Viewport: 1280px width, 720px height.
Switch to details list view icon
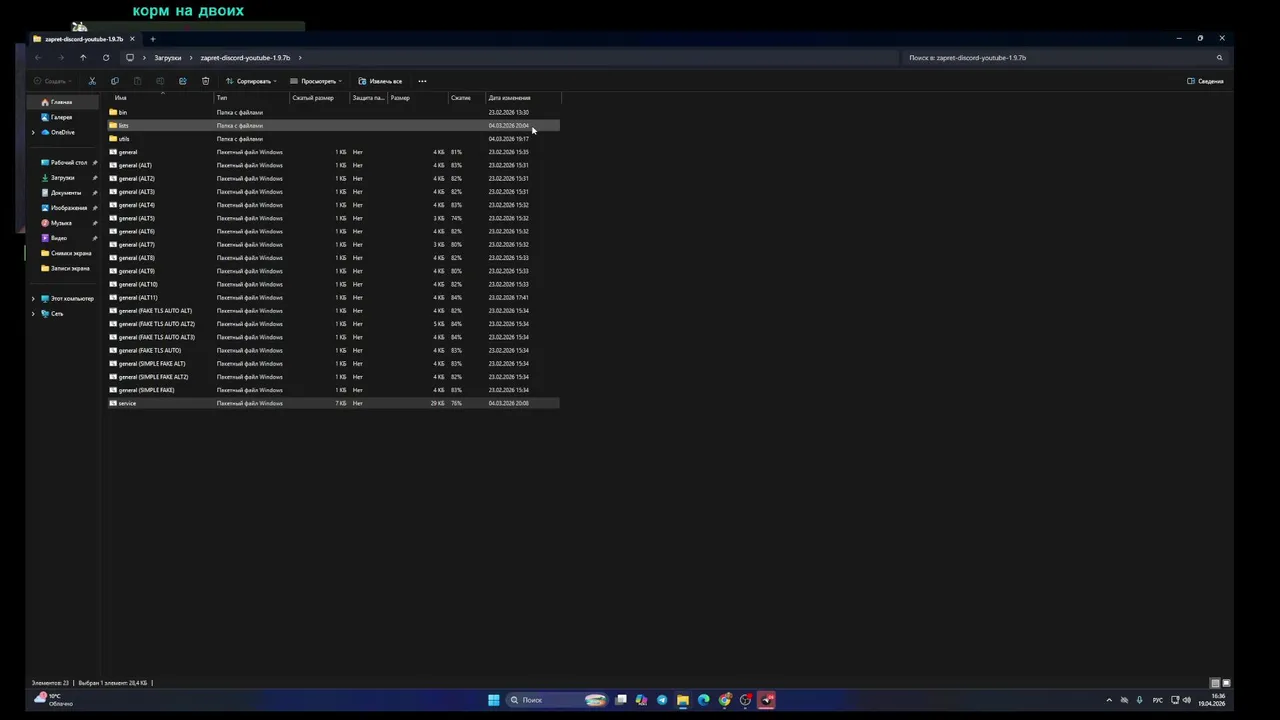coord(1215,683)
